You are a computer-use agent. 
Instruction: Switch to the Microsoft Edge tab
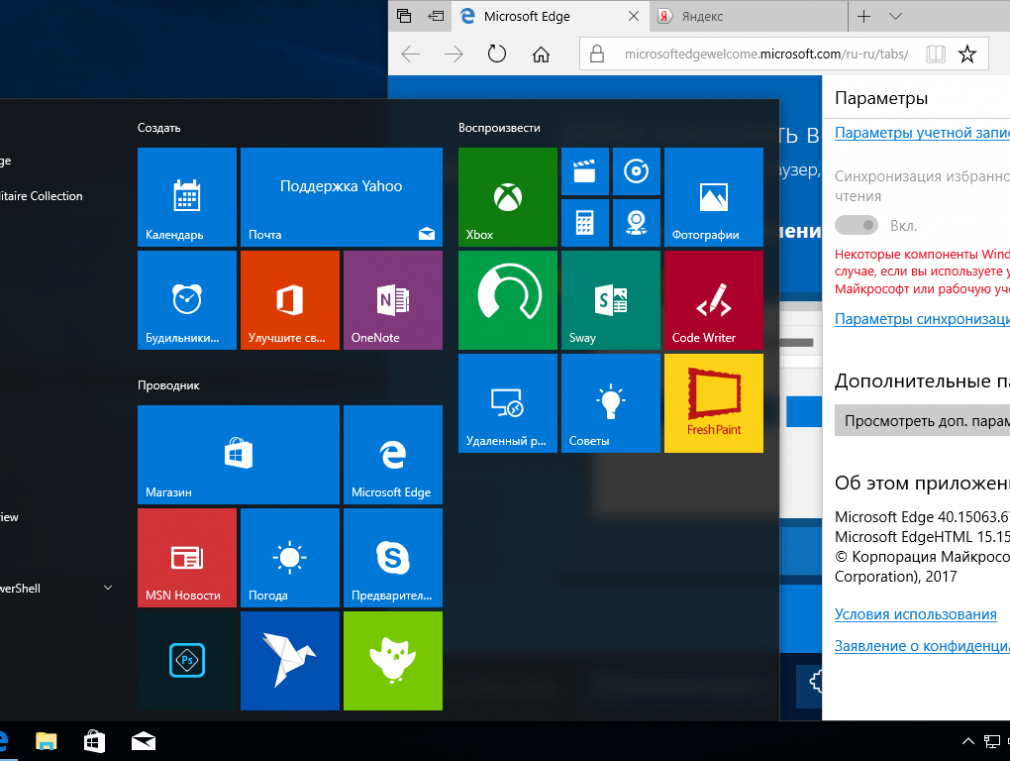[551, 16]
